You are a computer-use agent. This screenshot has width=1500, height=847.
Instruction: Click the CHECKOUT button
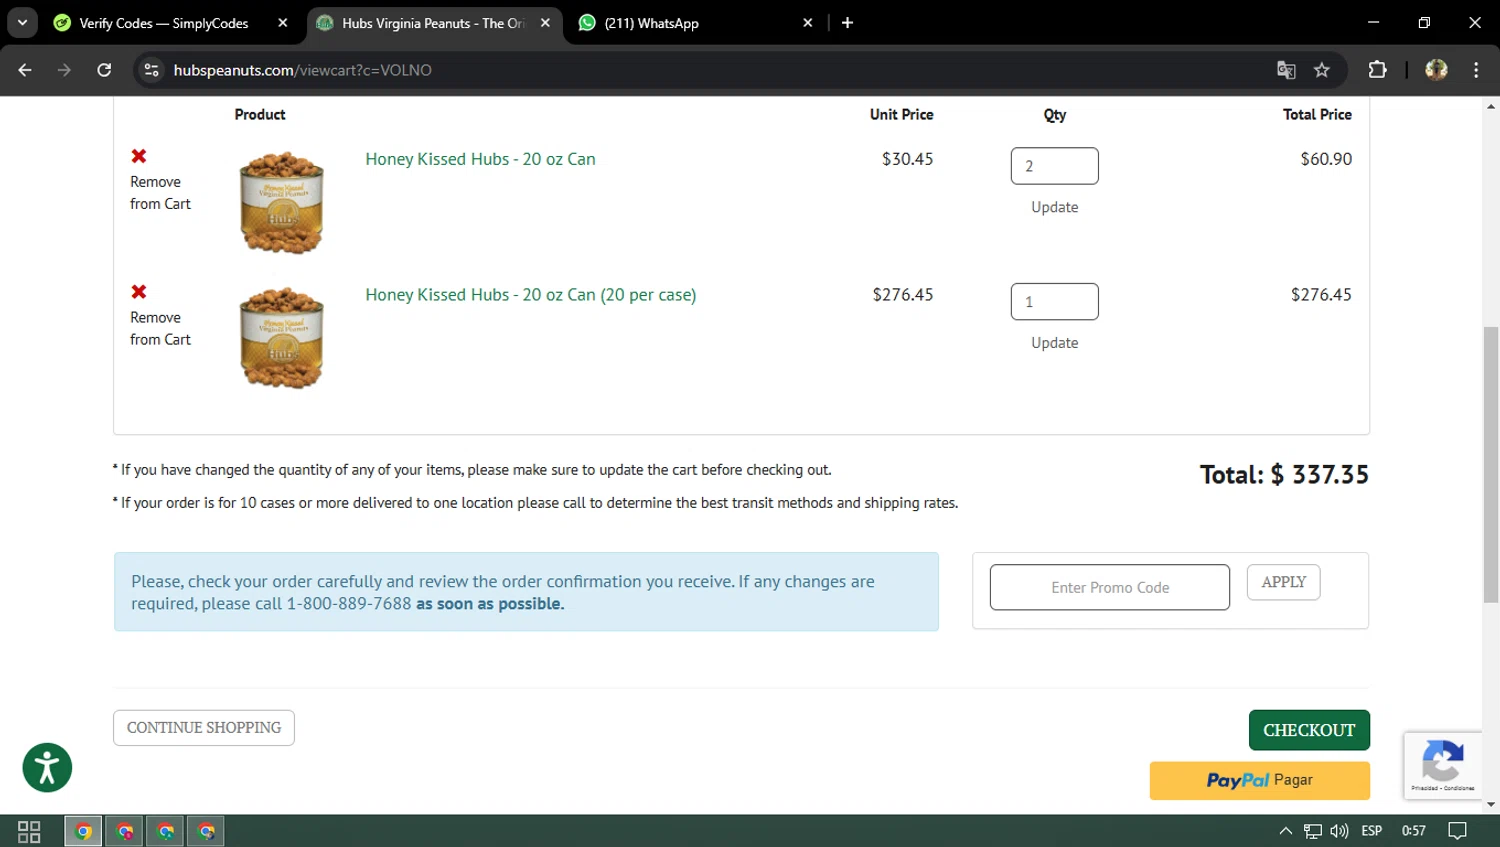click(1309, 730)
